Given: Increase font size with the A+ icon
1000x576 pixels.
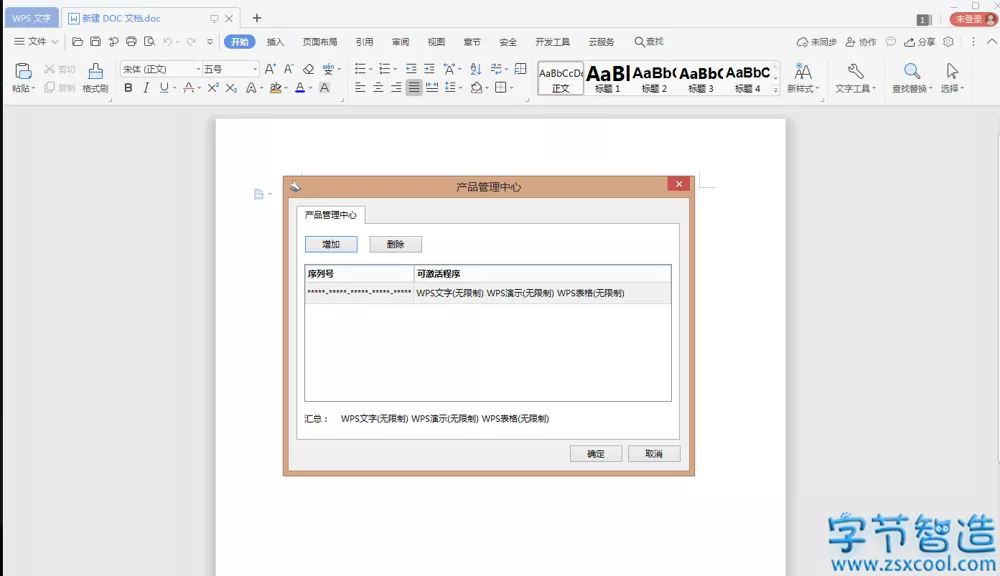Looking at the screenshot, I should tap(270, 69).
